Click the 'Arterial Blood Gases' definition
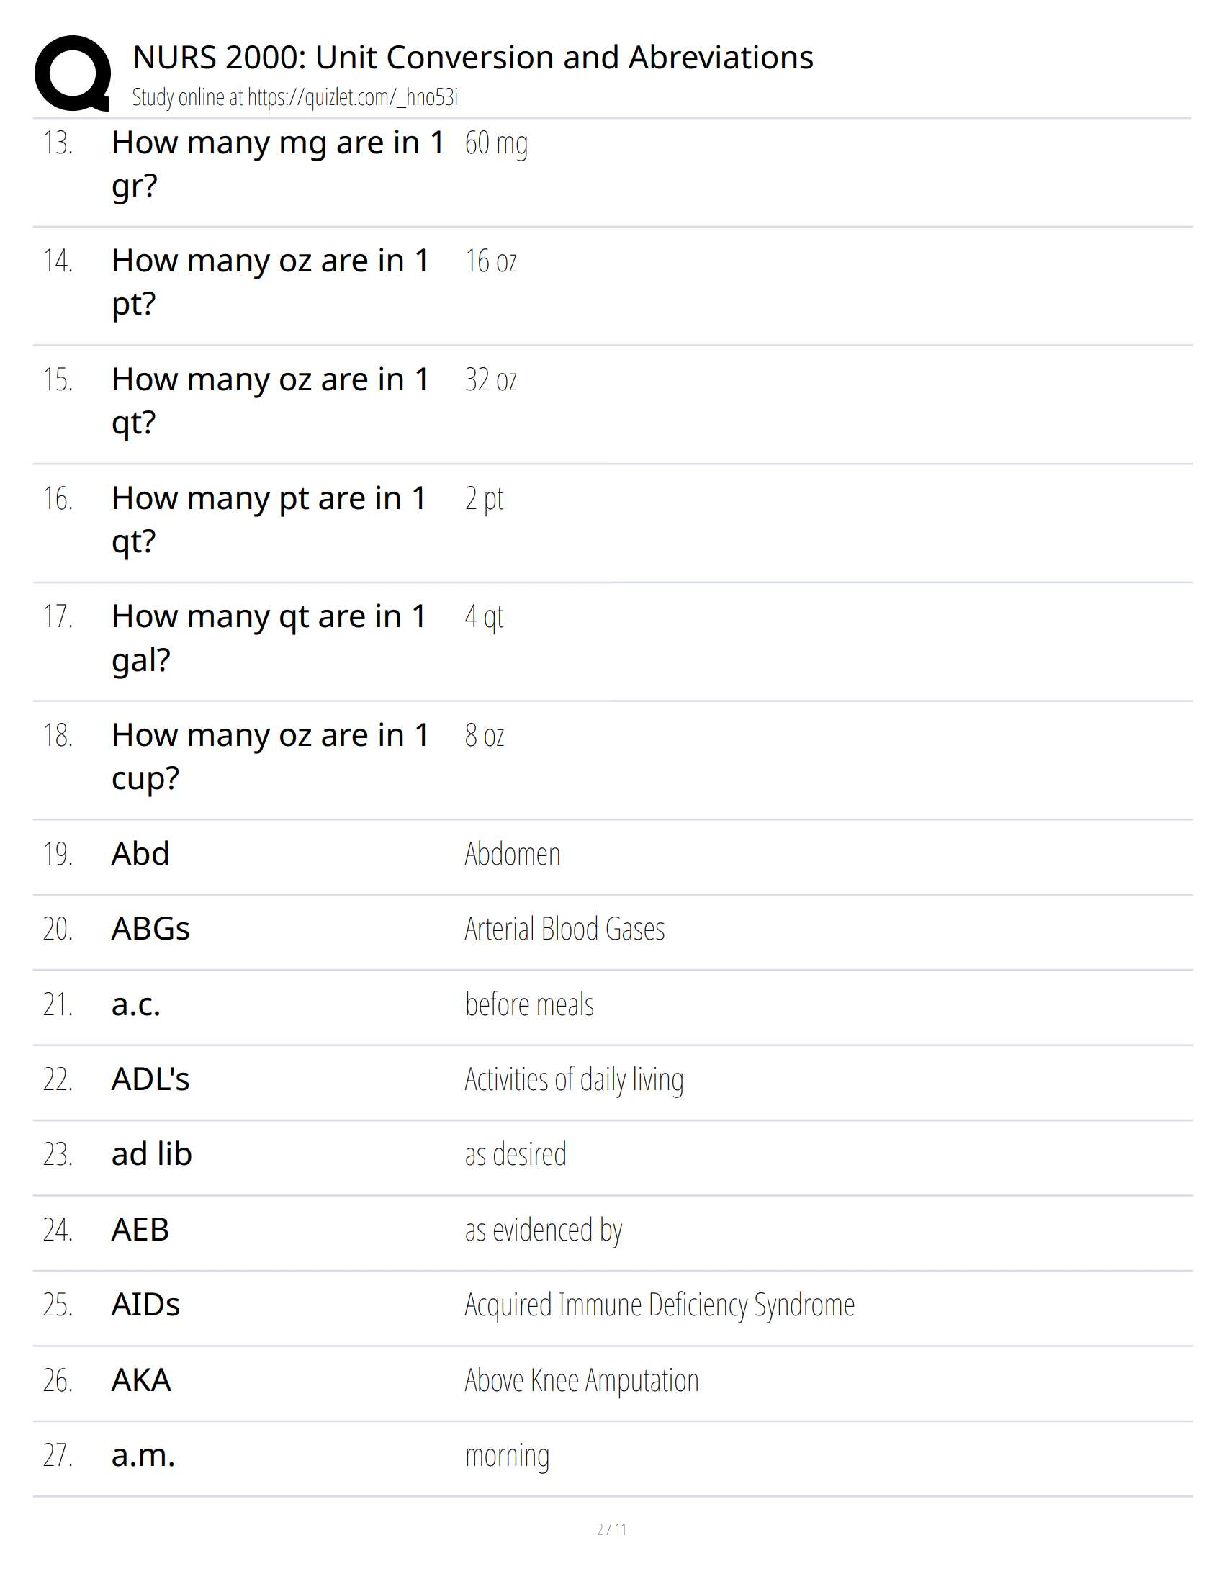This screenshot has height=1584, width=1224. 564,929
